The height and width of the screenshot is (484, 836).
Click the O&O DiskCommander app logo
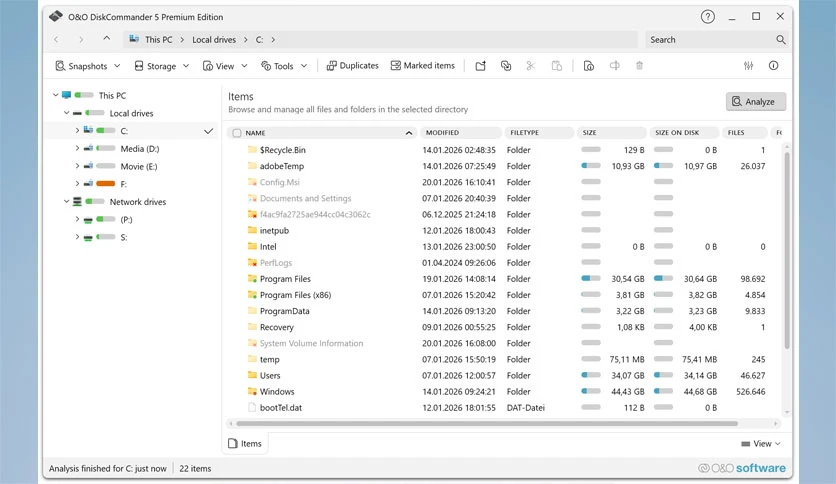56,17
